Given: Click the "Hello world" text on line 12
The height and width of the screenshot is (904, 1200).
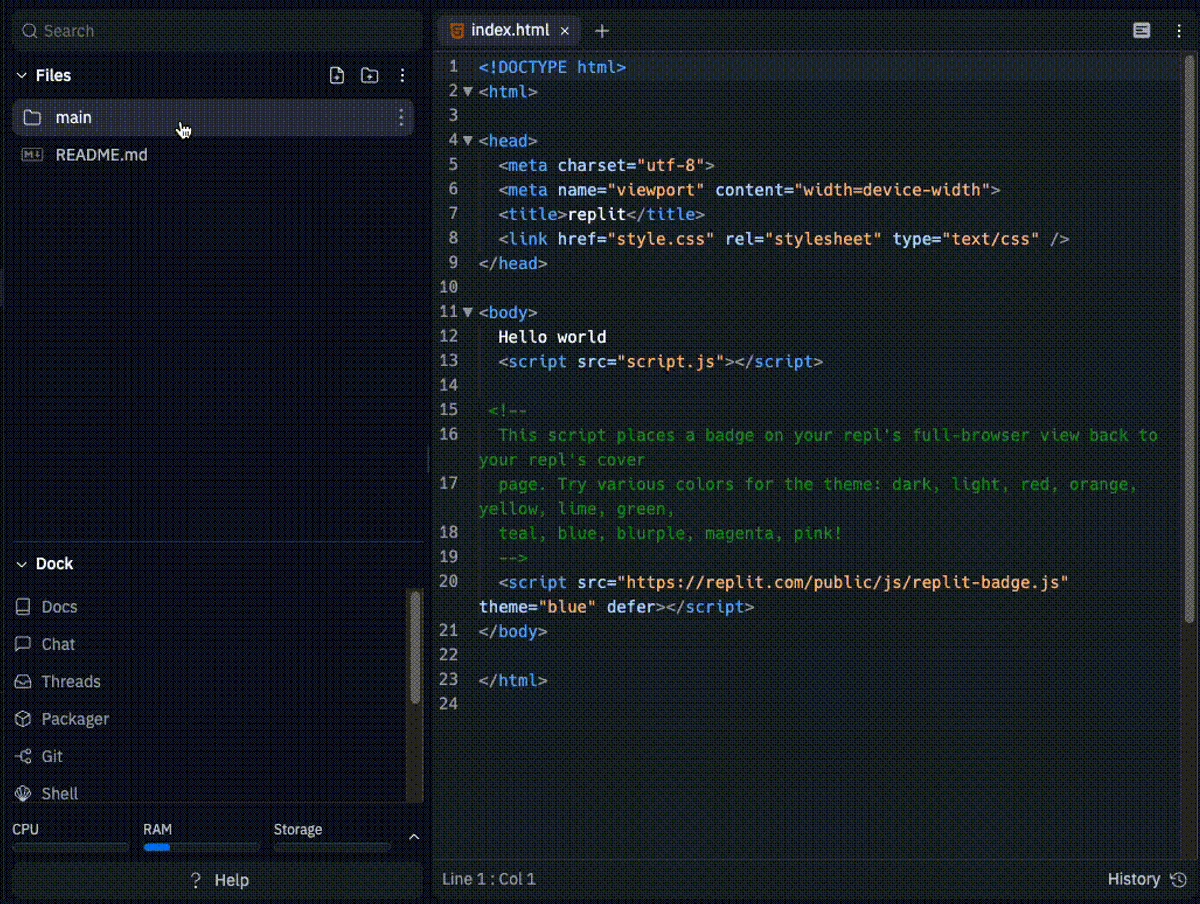Looking at the screenshot, I should click(x=552, y=337).
